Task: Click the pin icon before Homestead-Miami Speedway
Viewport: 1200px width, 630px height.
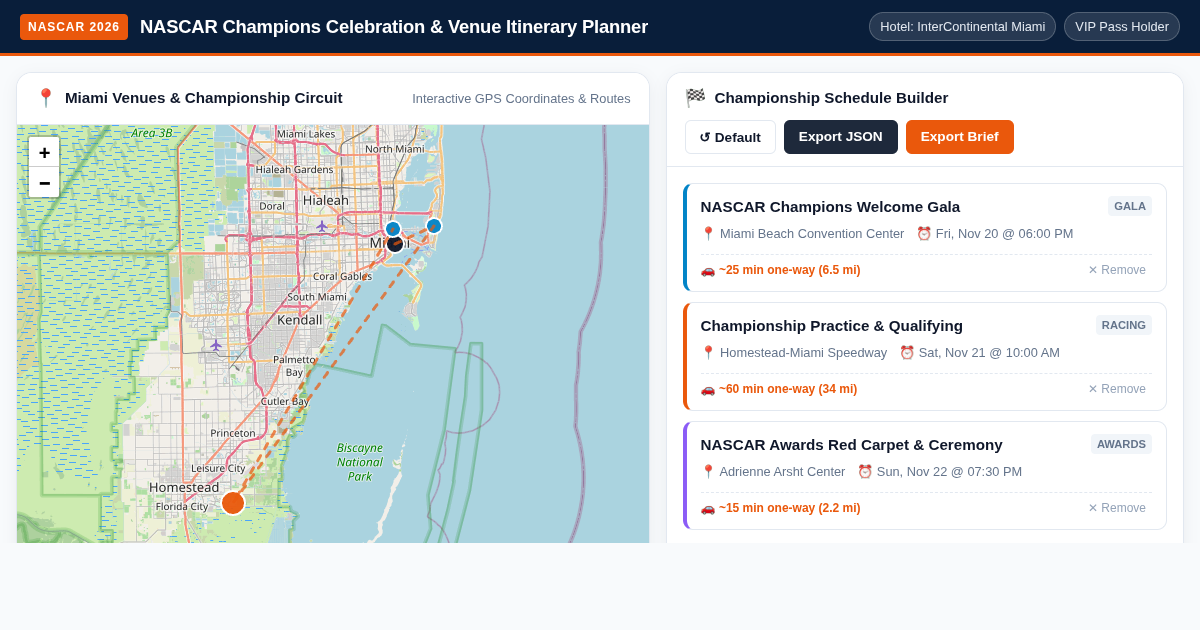Action: click(708, 352)
